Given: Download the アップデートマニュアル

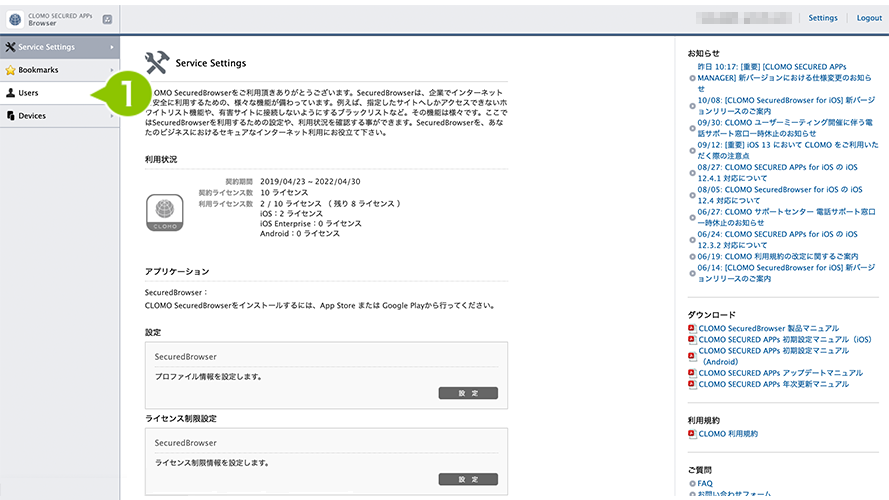Looking at the screenshot, I should pos(780,373).
